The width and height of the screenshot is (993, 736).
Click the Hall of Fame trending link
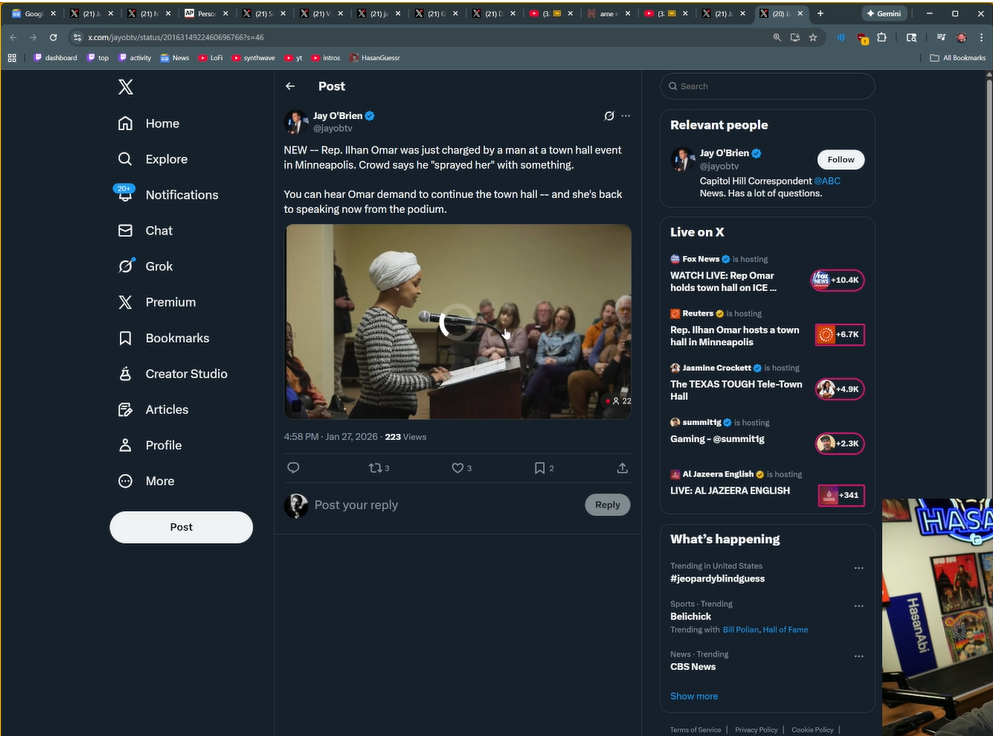[785, 630]
